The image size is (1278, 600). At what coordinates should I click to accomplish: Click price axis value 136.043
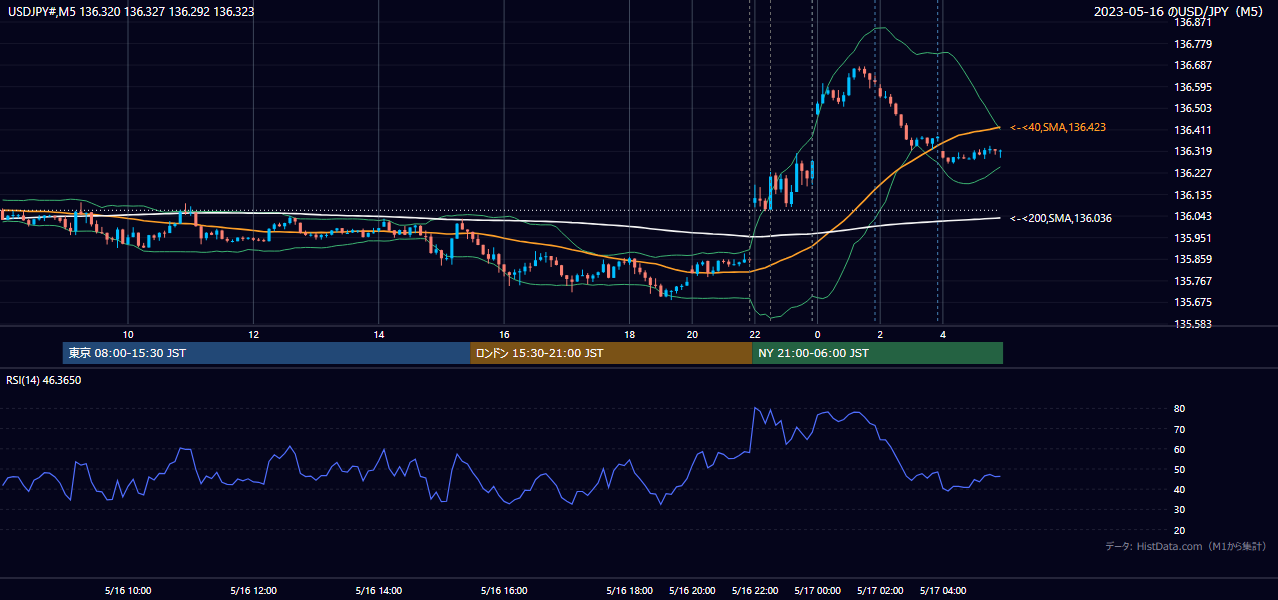tap(1192, 216)
